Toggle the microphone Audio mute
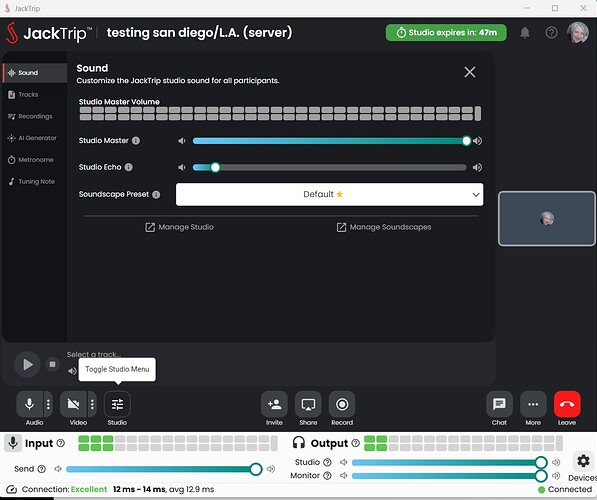The width and height of the screenshot is (597, 500). click(29, 404)
